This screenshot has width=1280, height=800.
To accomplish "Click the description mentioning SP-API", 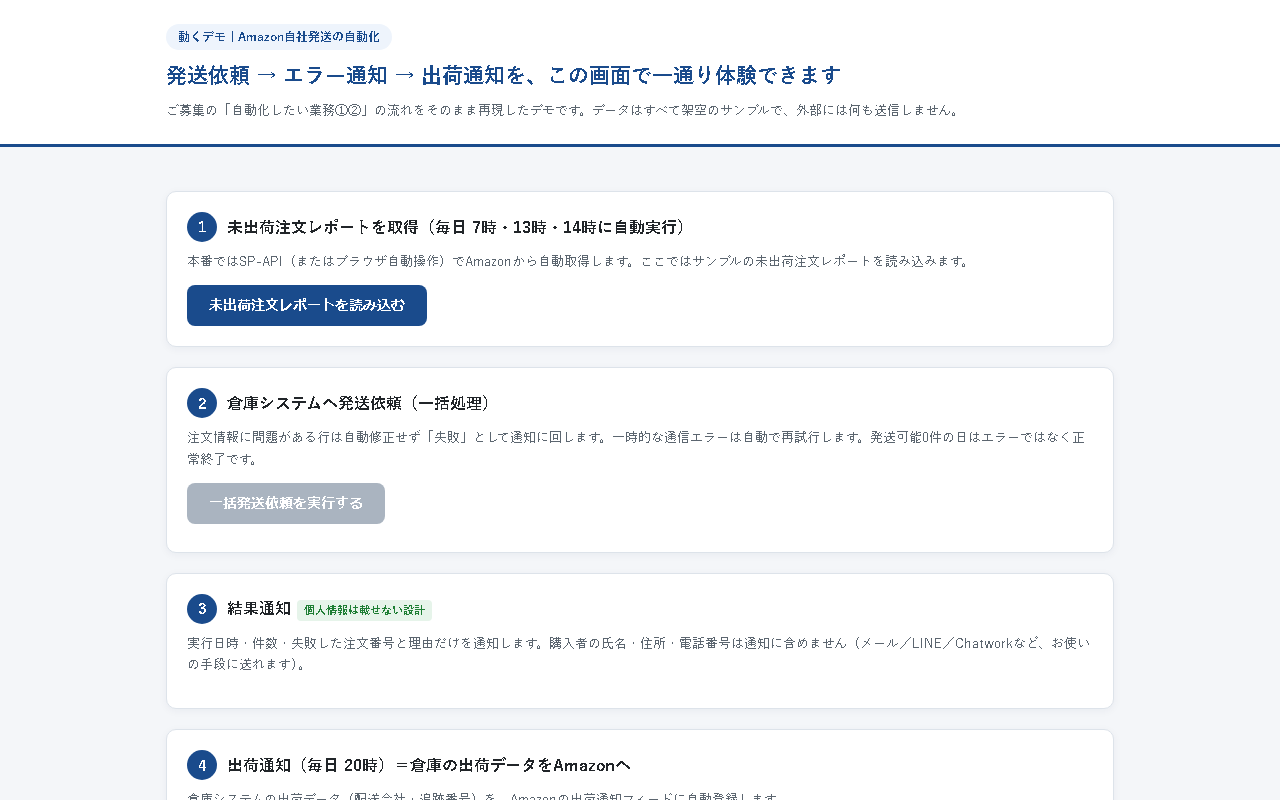I will pyautogui.click(x=580, y=261).
